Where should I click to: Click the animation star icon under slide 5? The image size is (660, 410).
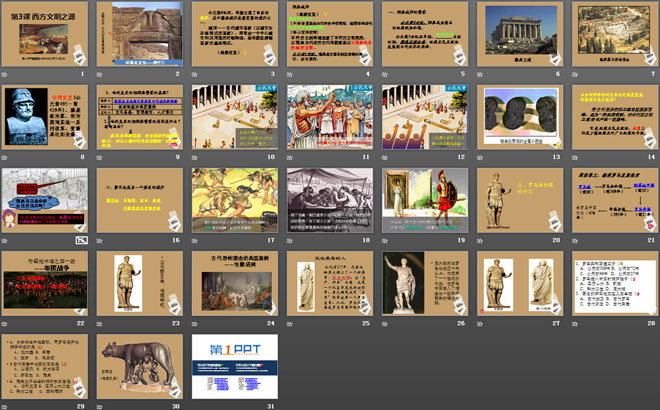click(x=385, y=74)
